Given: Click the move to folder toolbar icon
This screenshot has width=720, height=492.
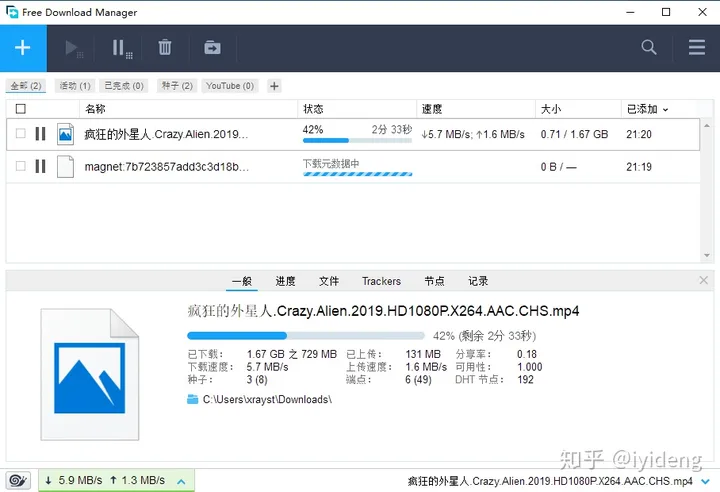Looking at the screenshot, I should pos(212,48).
